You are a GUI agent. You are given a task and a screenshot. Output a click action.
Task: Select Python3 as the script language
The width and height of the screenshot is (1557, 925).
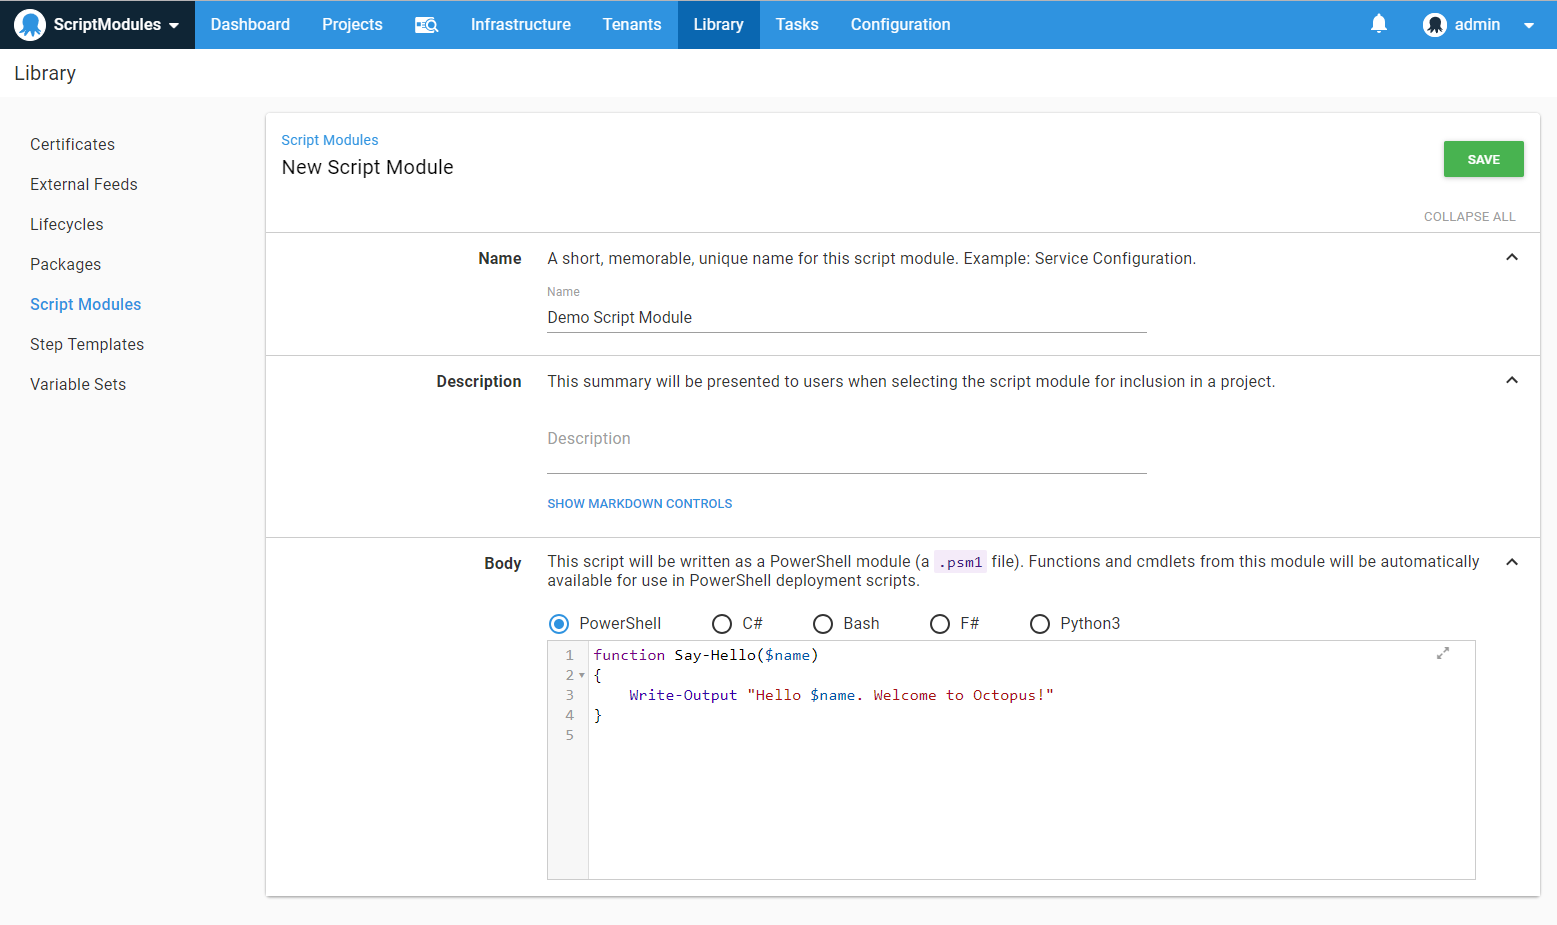1040,624
